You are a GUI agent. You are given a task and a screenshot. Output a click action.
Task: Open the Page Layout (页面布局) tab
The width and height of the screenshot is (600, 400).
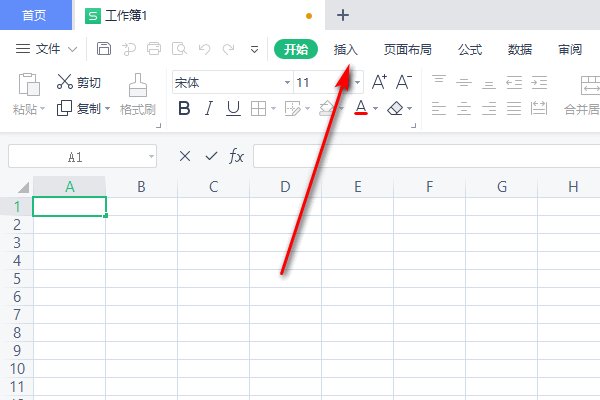408,49
